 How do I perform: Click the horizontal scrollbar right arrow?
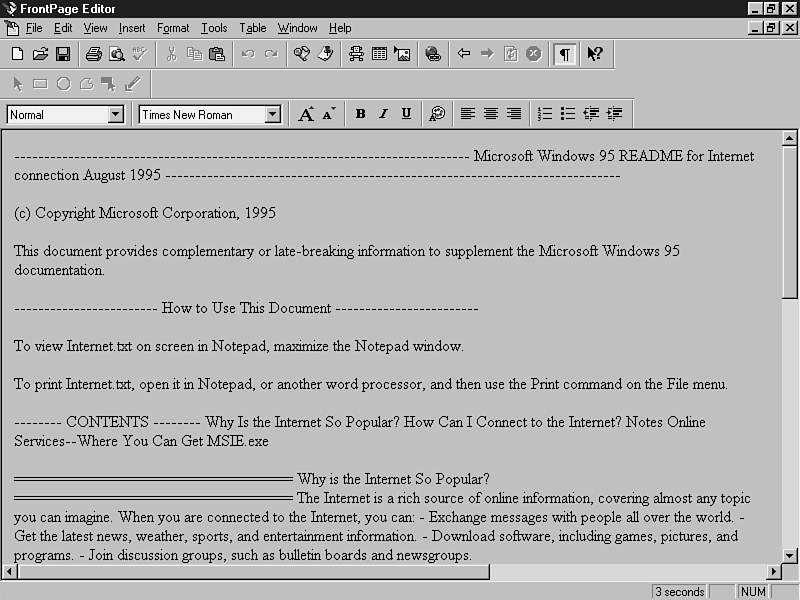point(774,571)
